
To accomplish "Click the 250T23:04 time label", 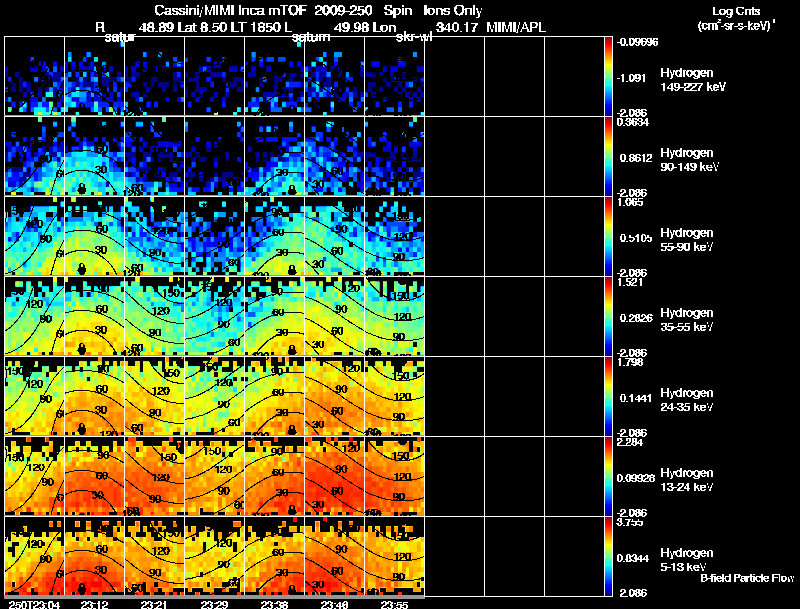I will [x=34, y=604].
